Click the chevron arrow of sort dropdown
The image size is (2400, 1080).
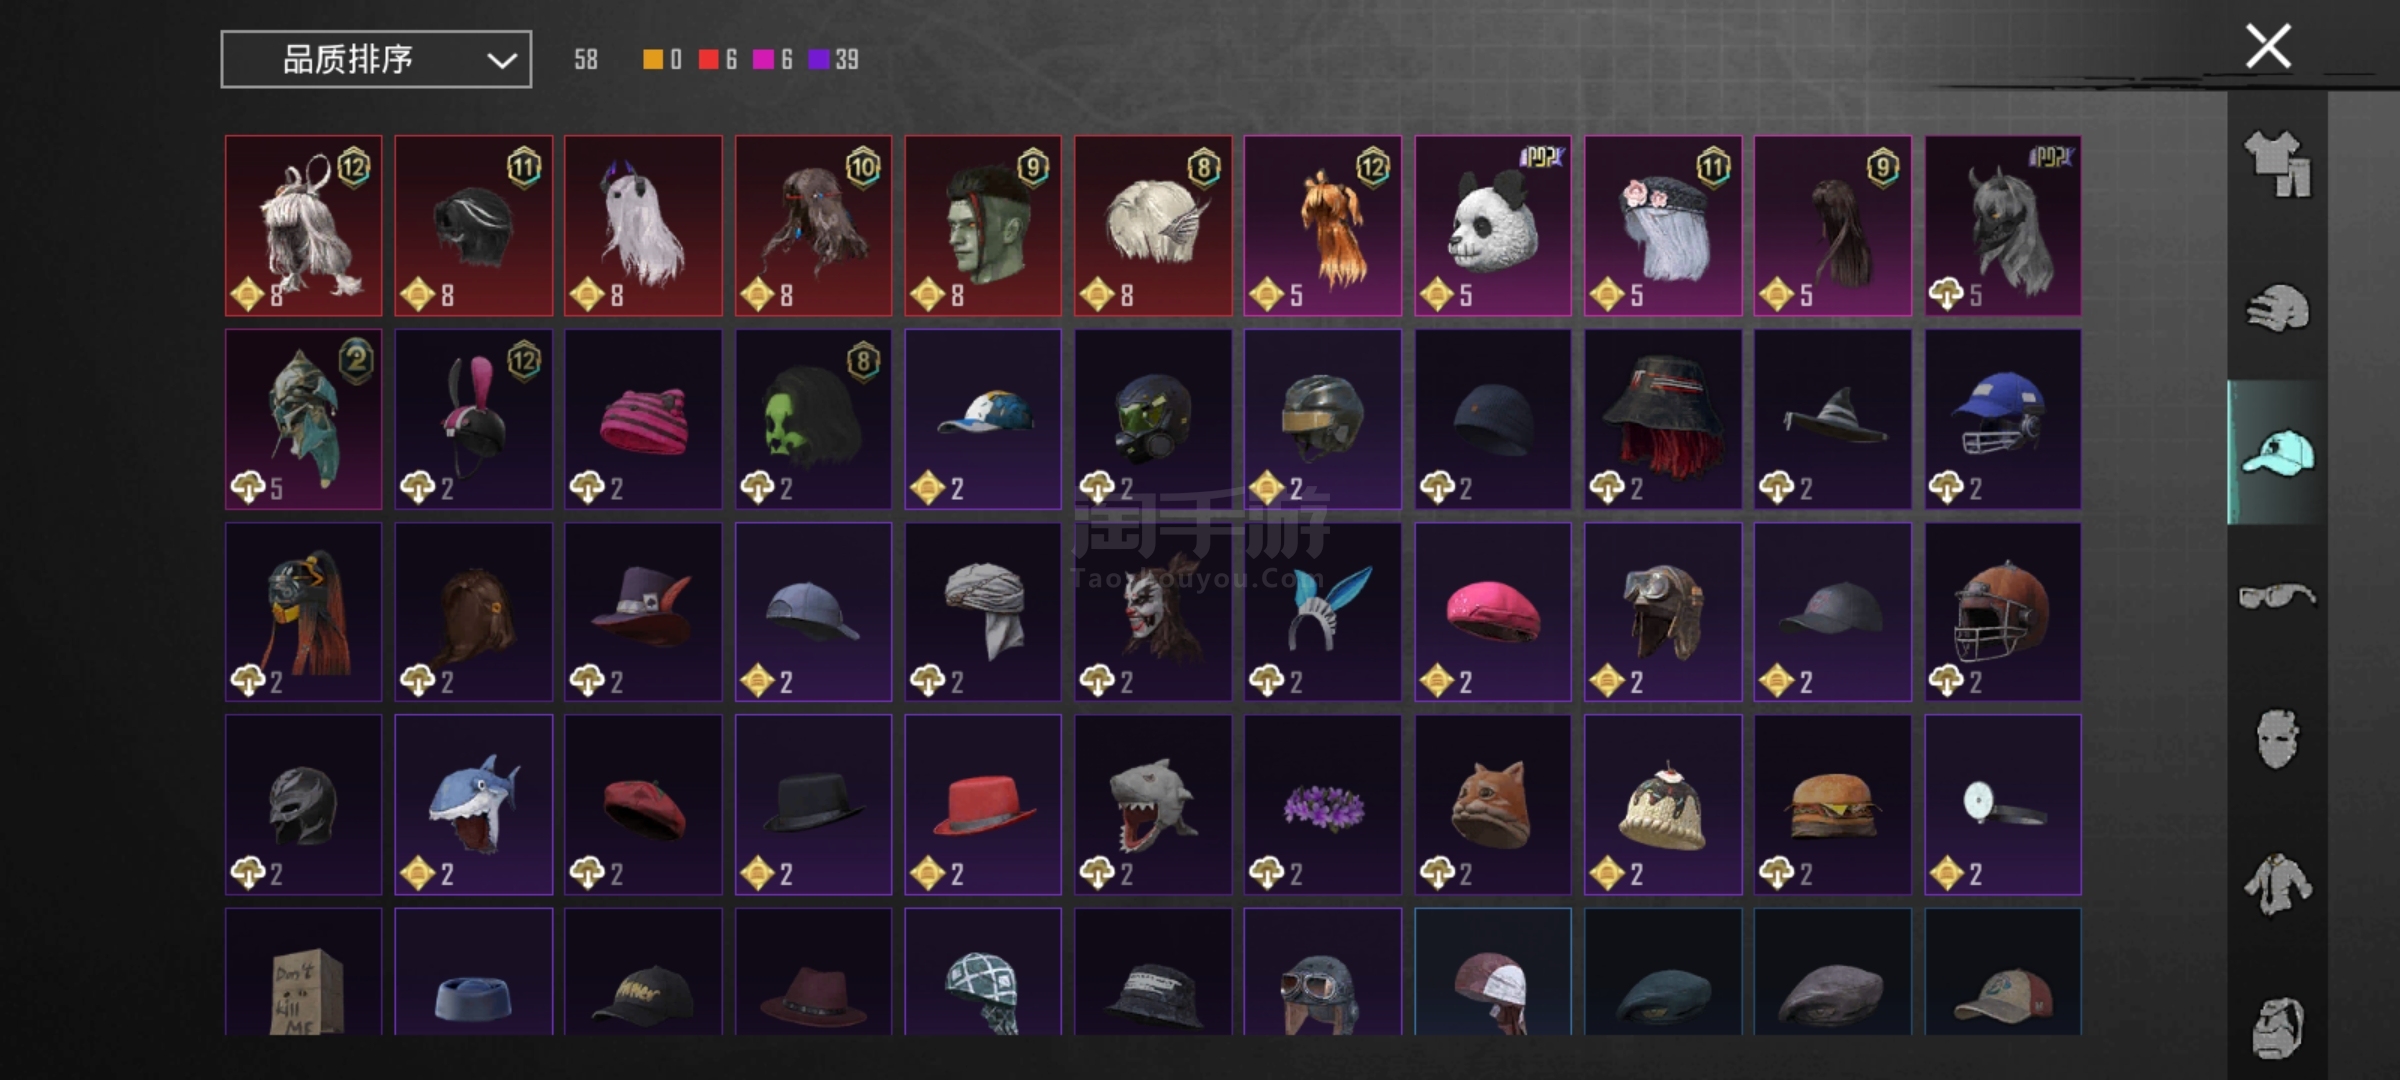(502, 61)
